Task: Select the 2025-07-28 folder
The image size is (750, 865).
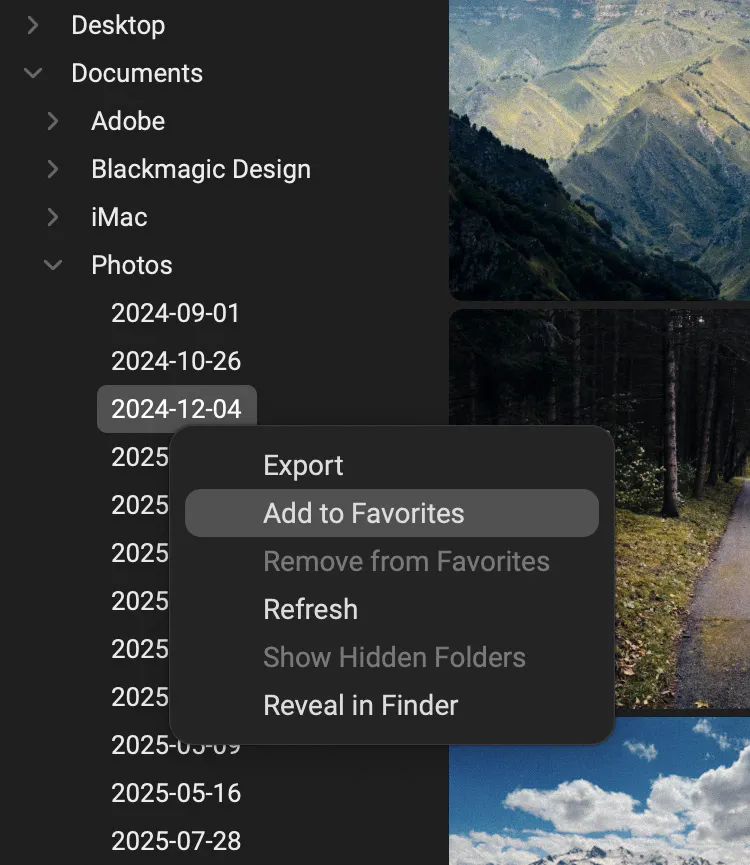Action: (x=176, y=841)
